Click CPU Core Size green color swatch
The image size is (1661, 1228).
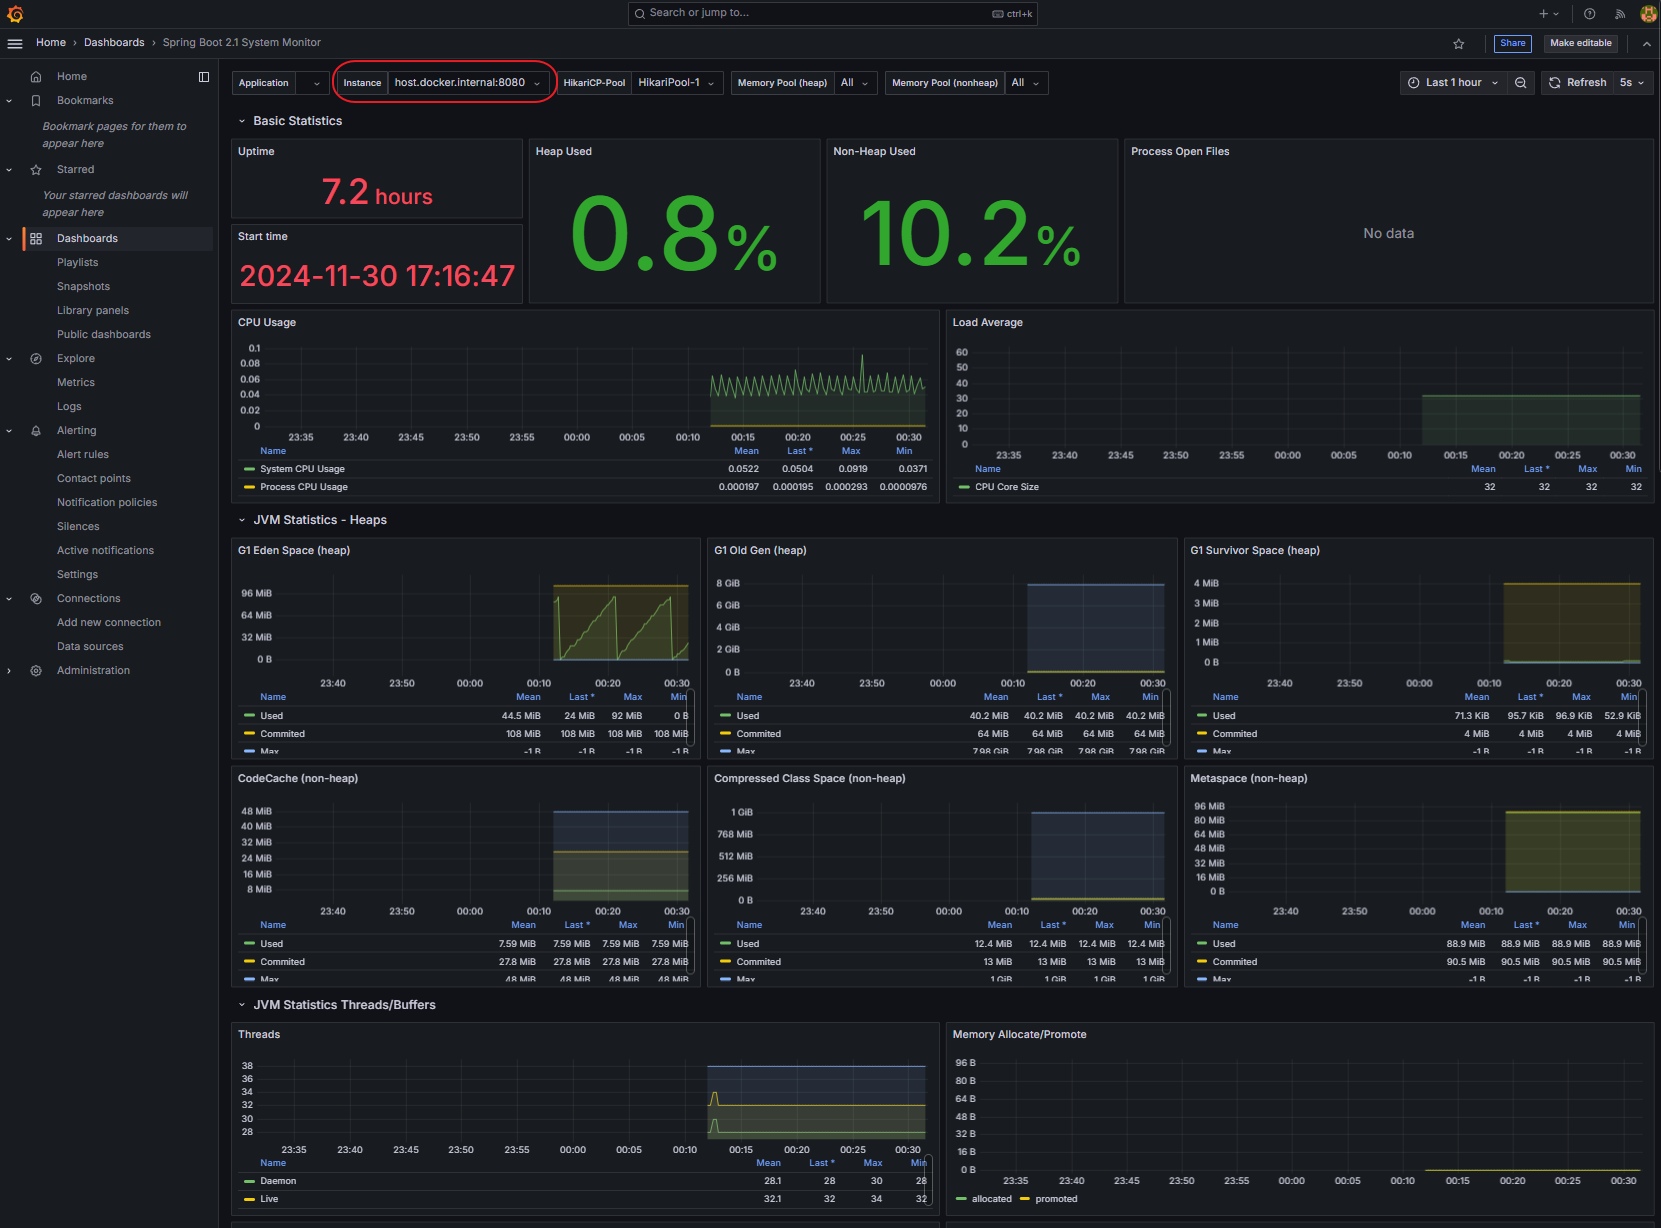964,487
